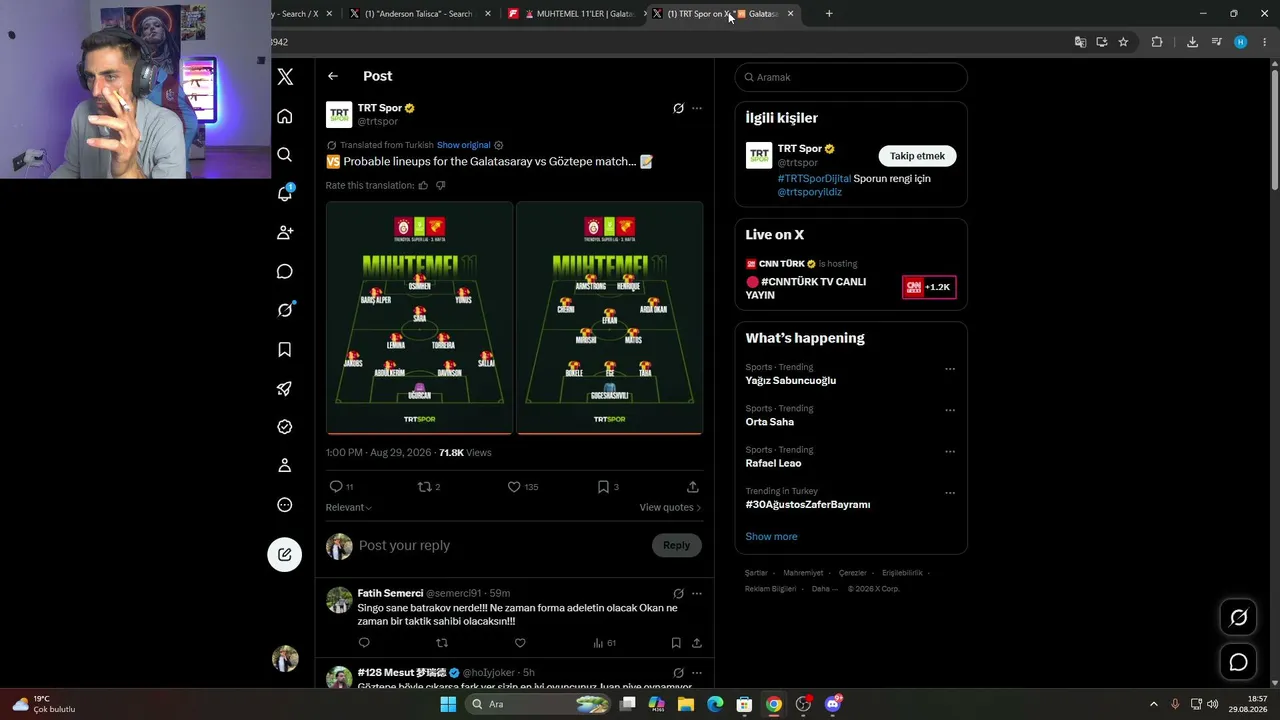The image size is (1280, 720).
Task: Open more options on Mesut's reply
Action: point(697,673)
